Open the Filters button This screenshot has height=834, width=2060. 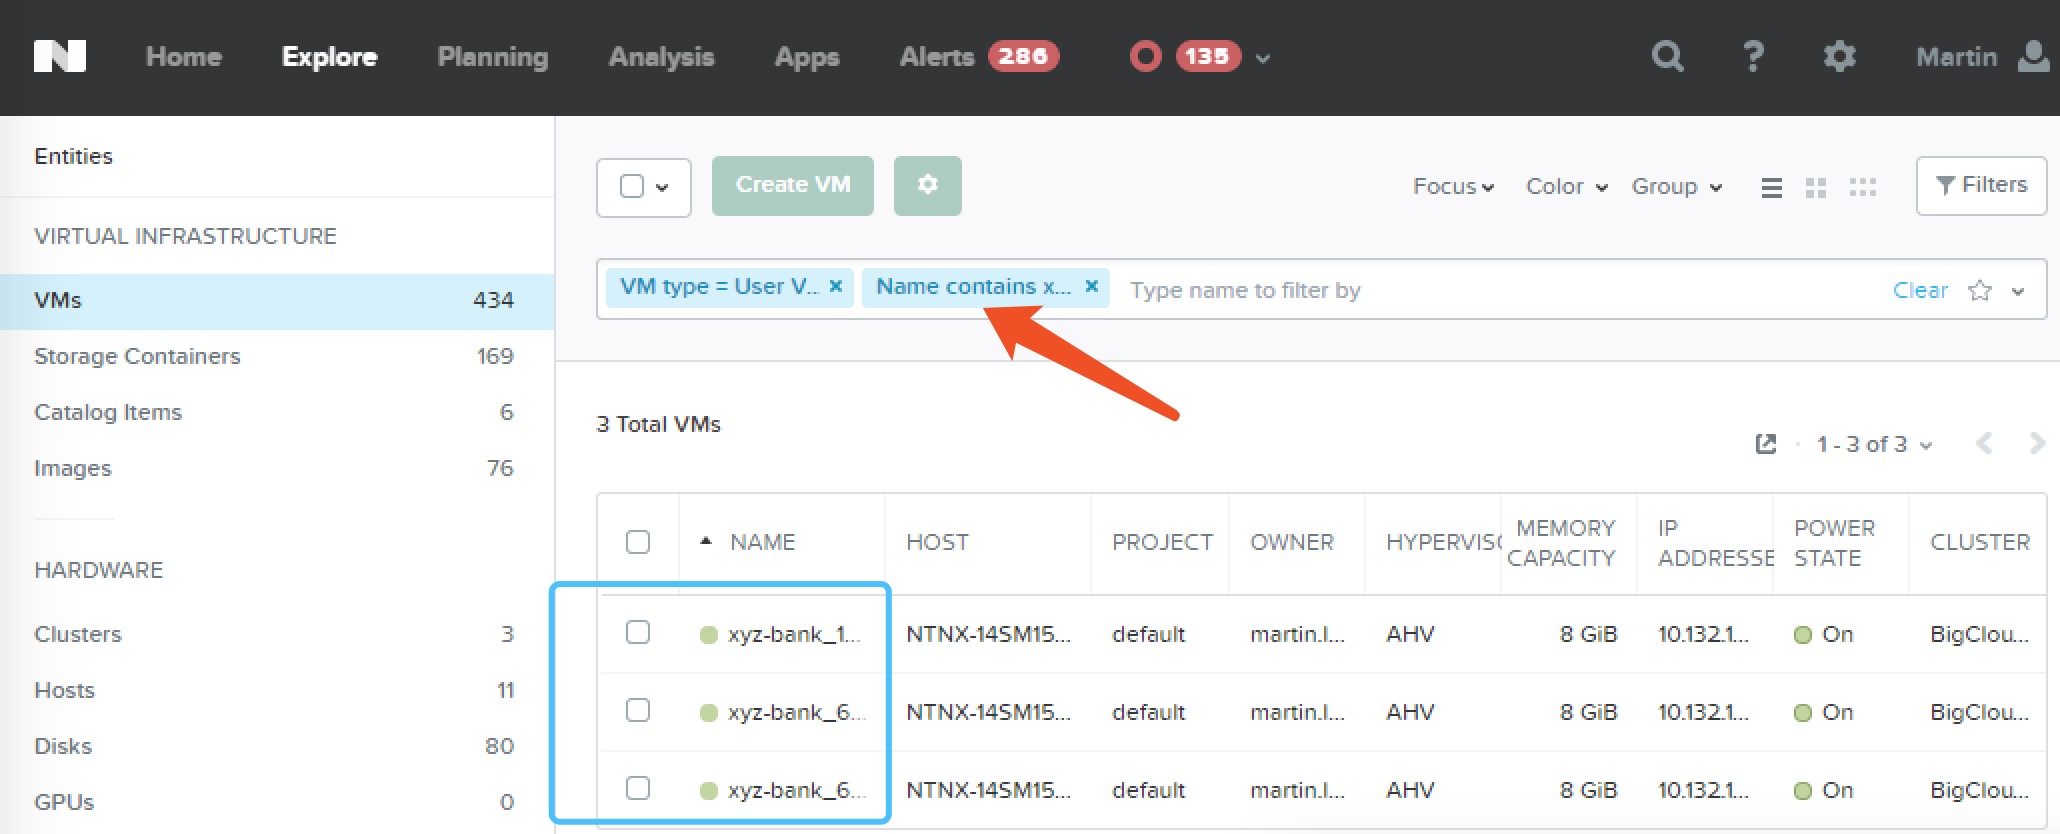pyautogui.click(x=1981, y=185)
